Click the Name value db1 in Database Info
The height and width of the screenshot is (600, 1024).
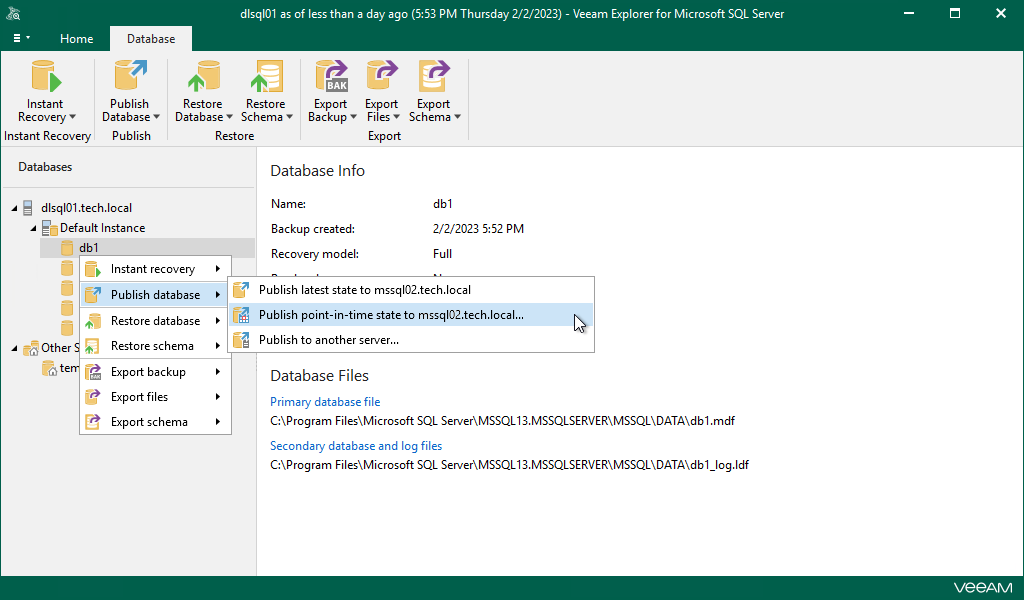[x=443, y=204]
